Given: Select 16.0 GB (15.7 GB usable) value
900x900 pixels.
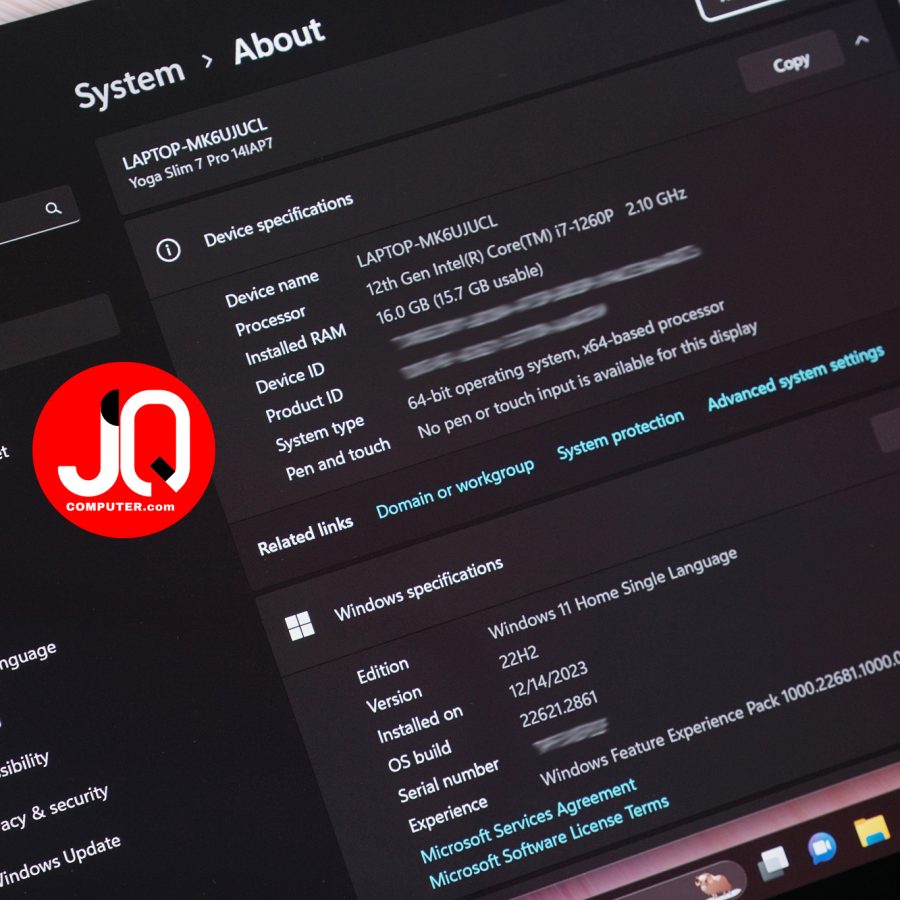Looking at the screenshot, I should [x=459, y=294].
